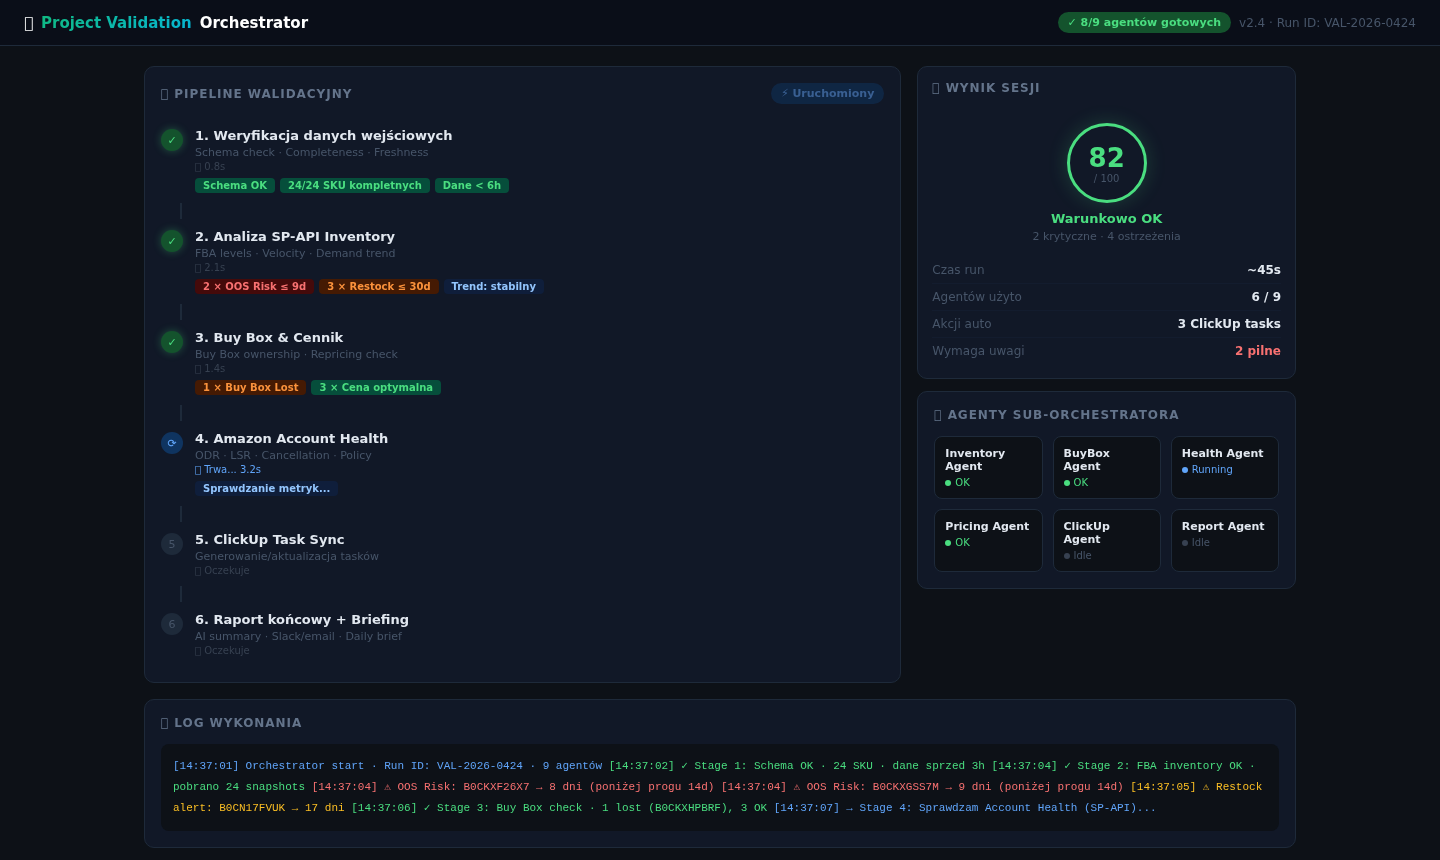This screenshot has height=860, width=1440.
Task: Open the Health Agent card
Action: tap(1225, 467)
